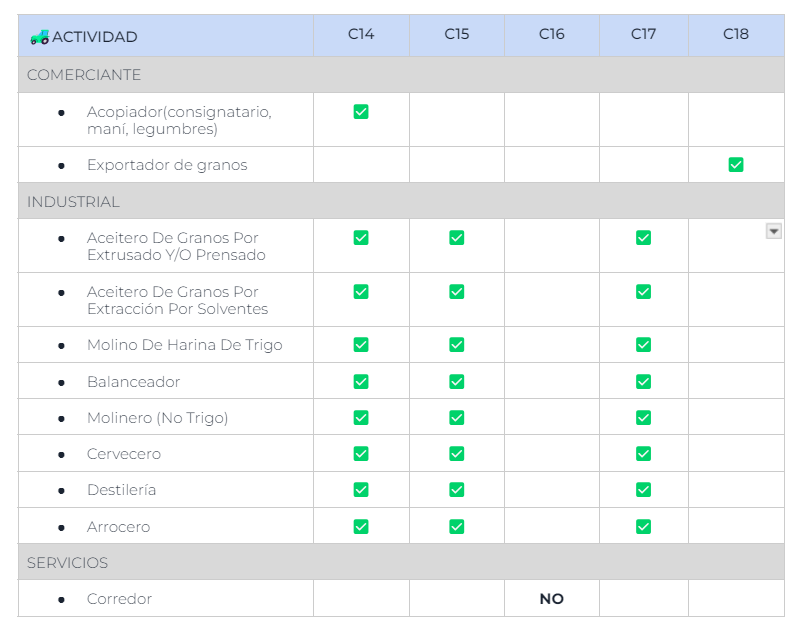Uncheck Cervecero checkbox in column C15

point(457,454)
